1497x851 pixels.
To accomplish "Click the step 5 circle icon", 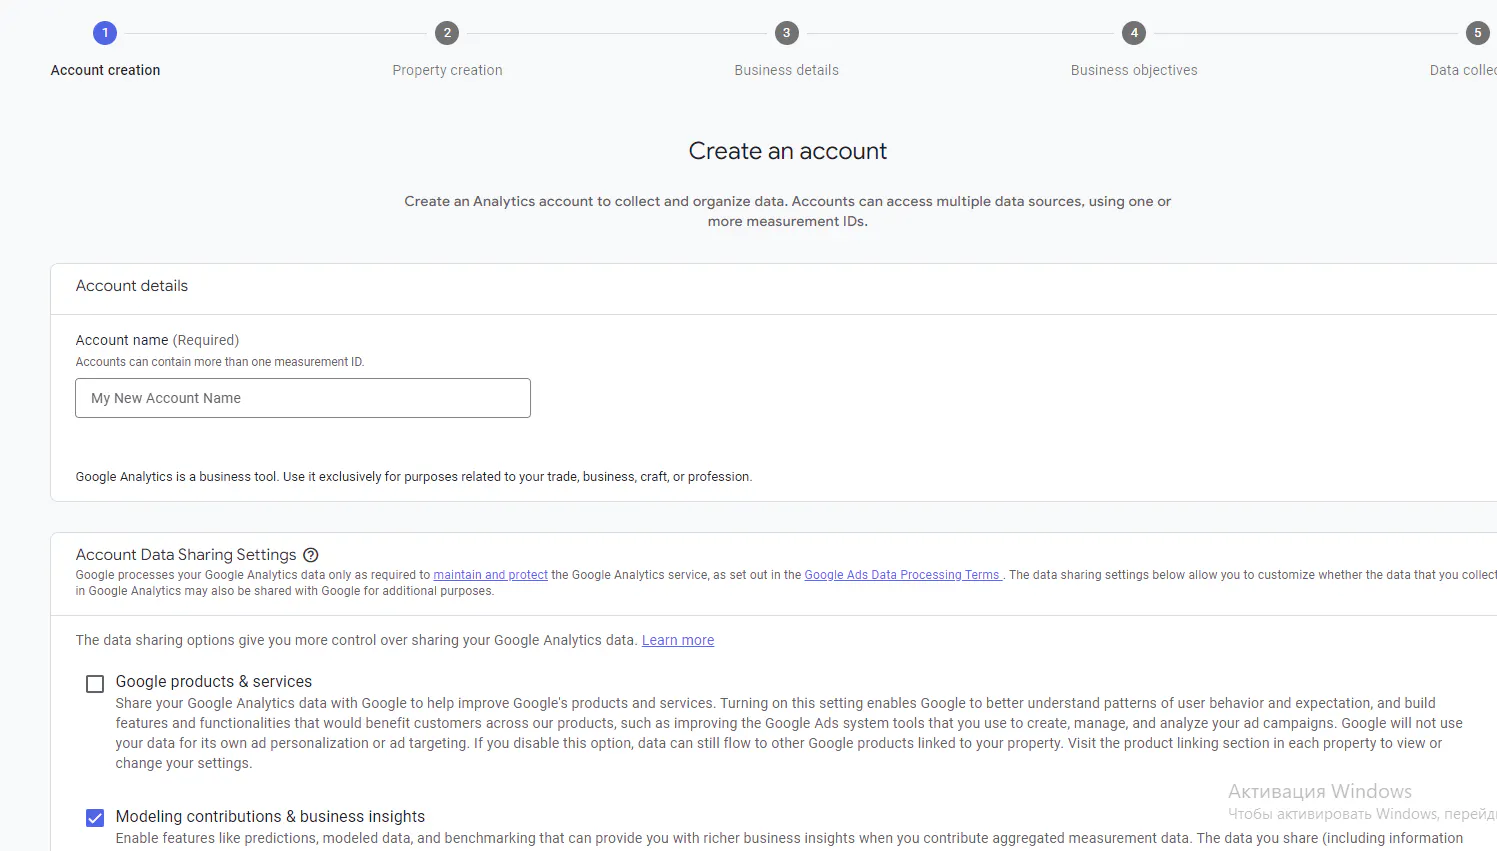I will pyautogui.click(x=1477, y=33).
